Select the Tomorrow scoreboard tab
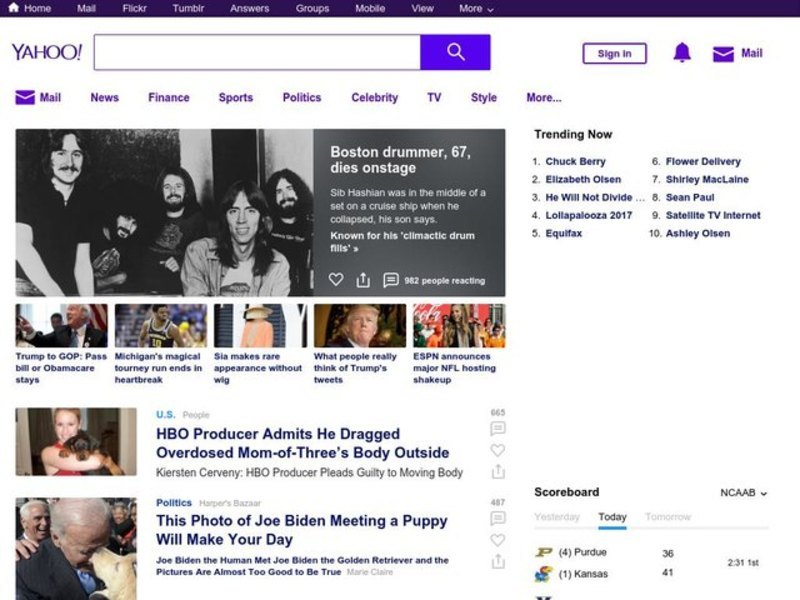 tap(668, 517)
